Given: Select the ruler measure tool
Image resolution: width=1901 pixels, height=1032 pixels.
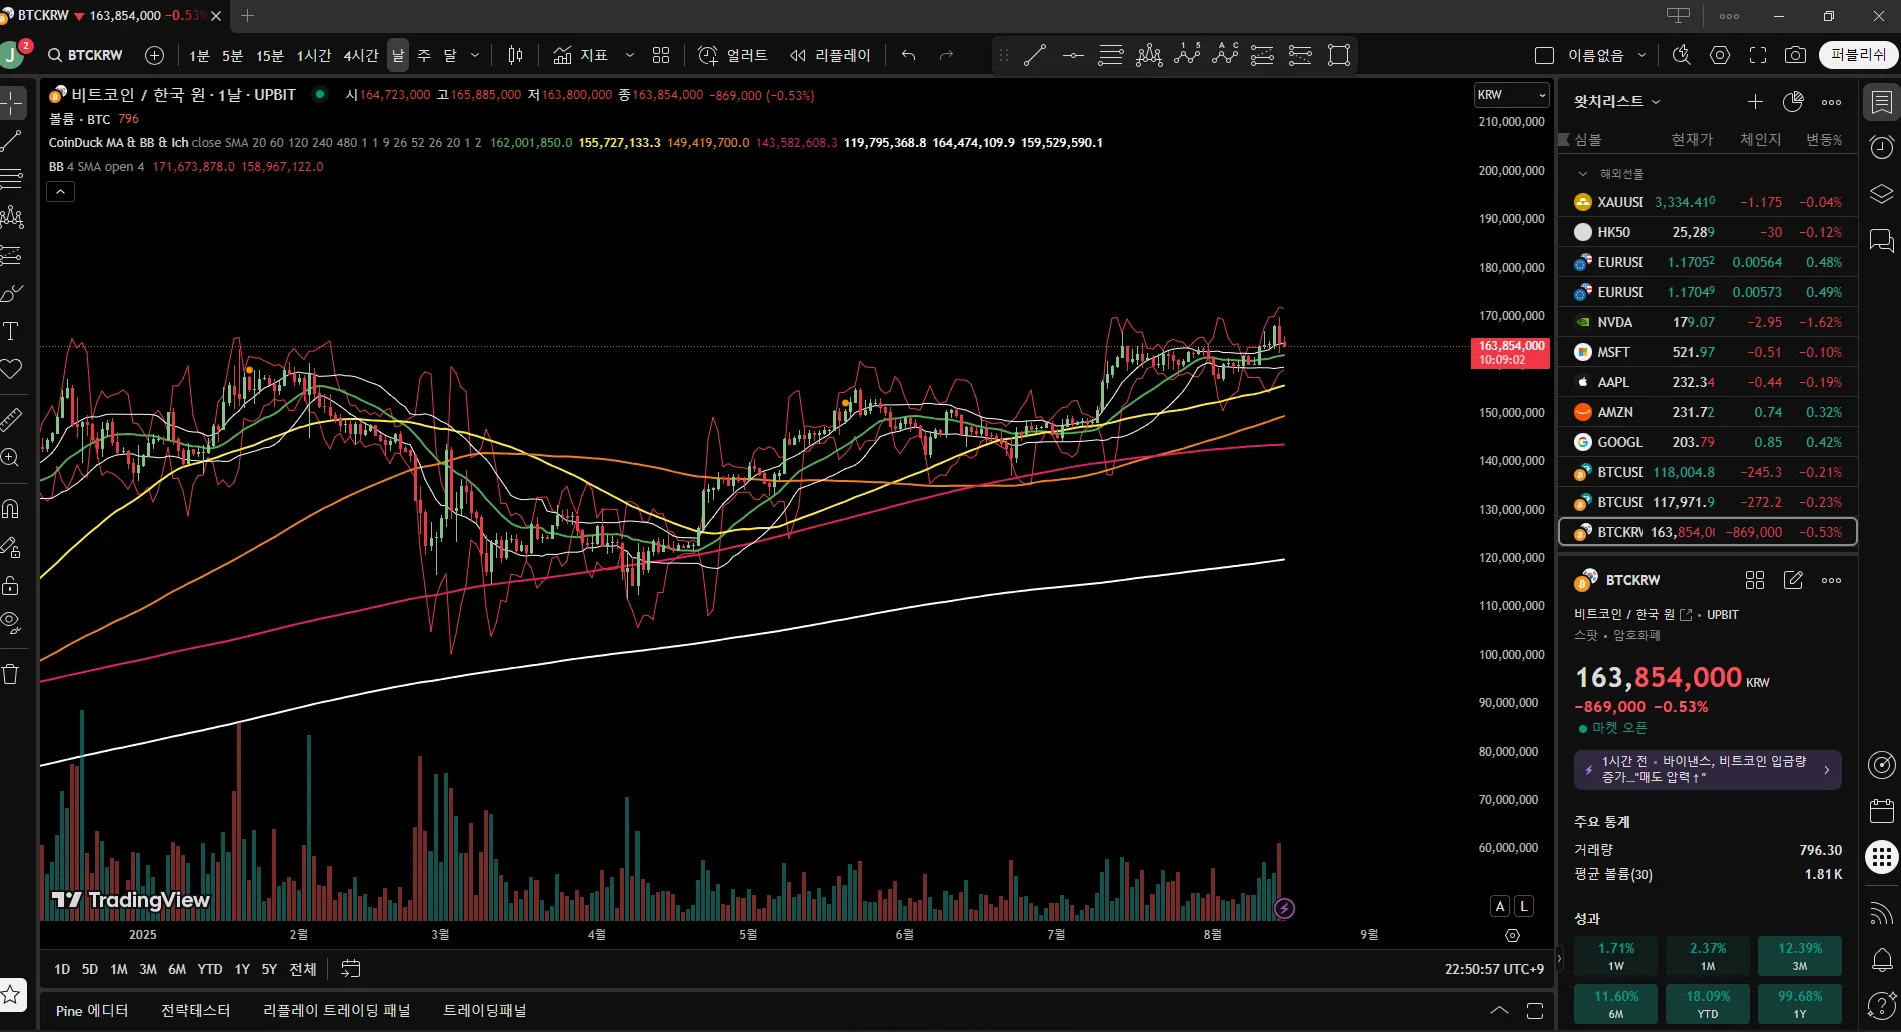Looking at the screenshot, I should (x=12, y=419).
